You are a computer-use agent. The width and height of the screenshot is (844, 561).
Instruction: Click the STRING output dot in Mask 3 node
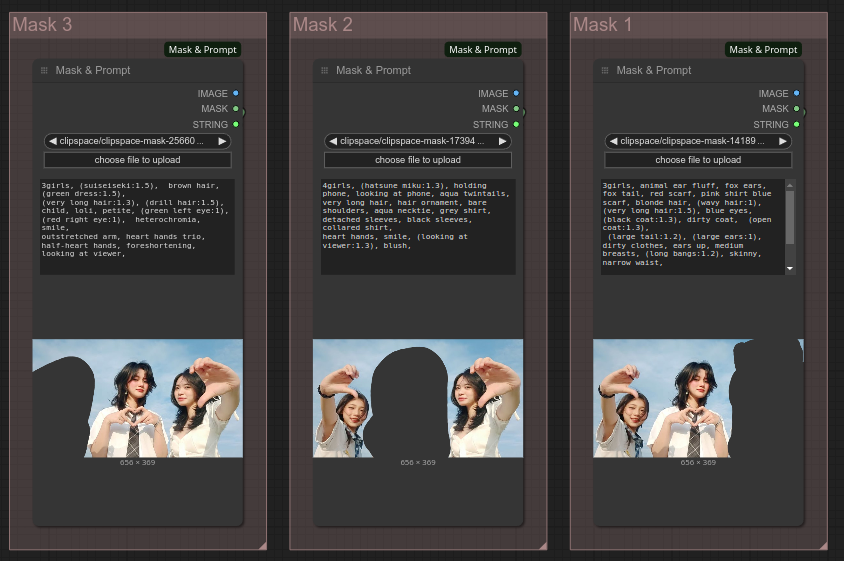pyautogui.click(x=236, y=124)
